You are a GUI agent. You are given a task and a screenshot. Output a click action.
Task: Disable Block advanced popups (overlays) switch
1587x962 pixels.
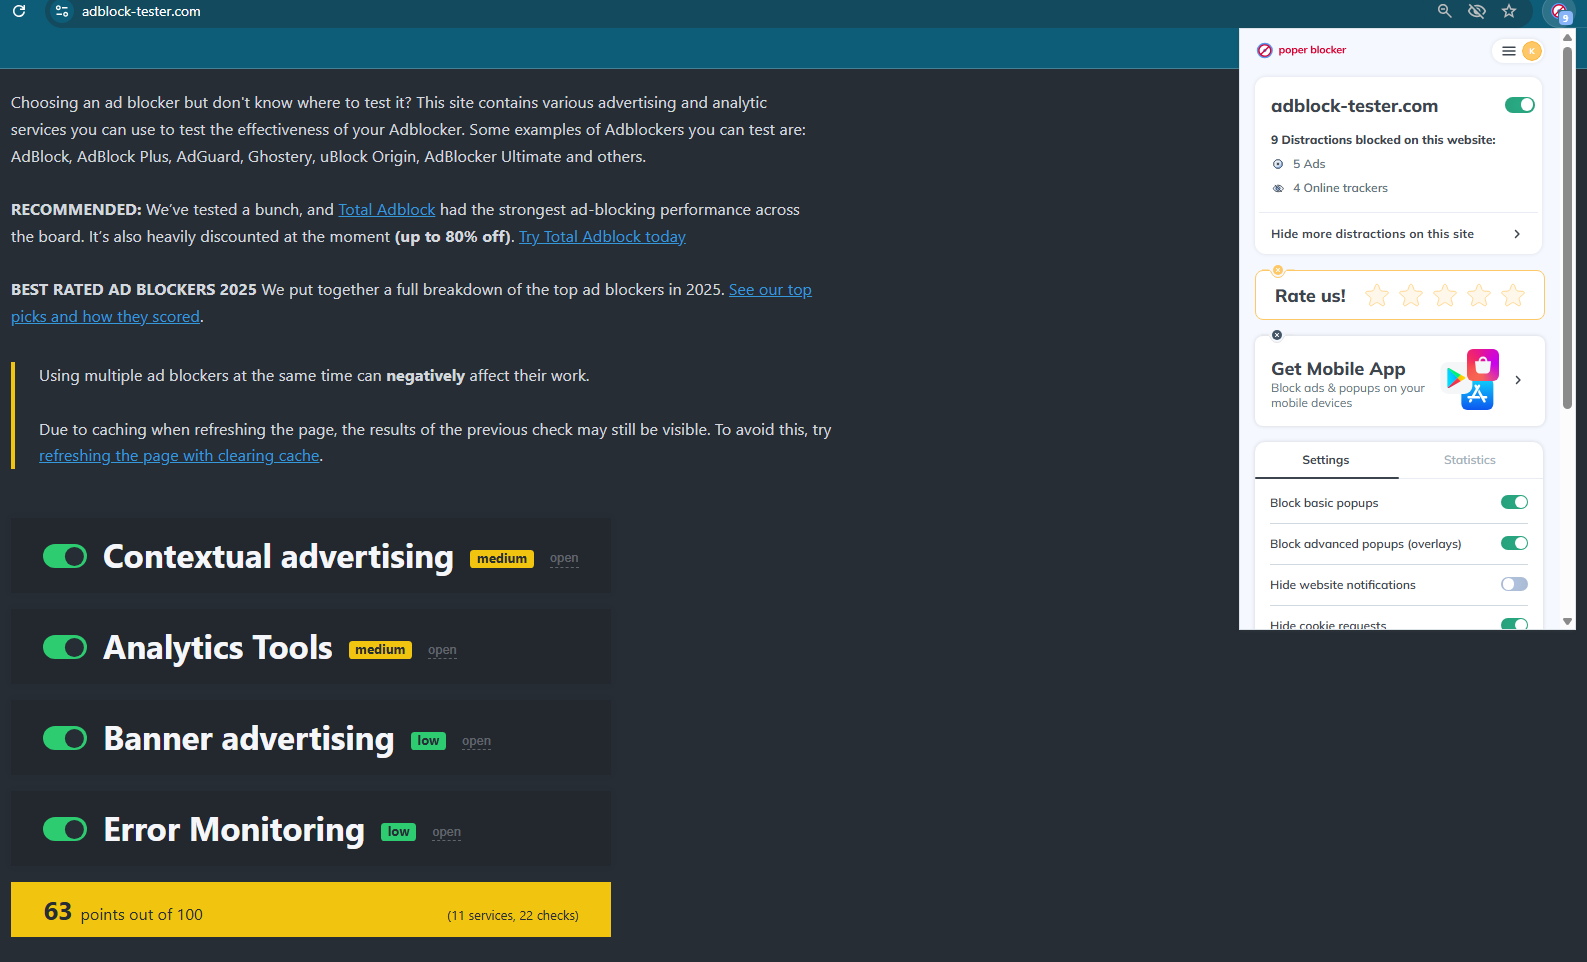(1514, 543)
